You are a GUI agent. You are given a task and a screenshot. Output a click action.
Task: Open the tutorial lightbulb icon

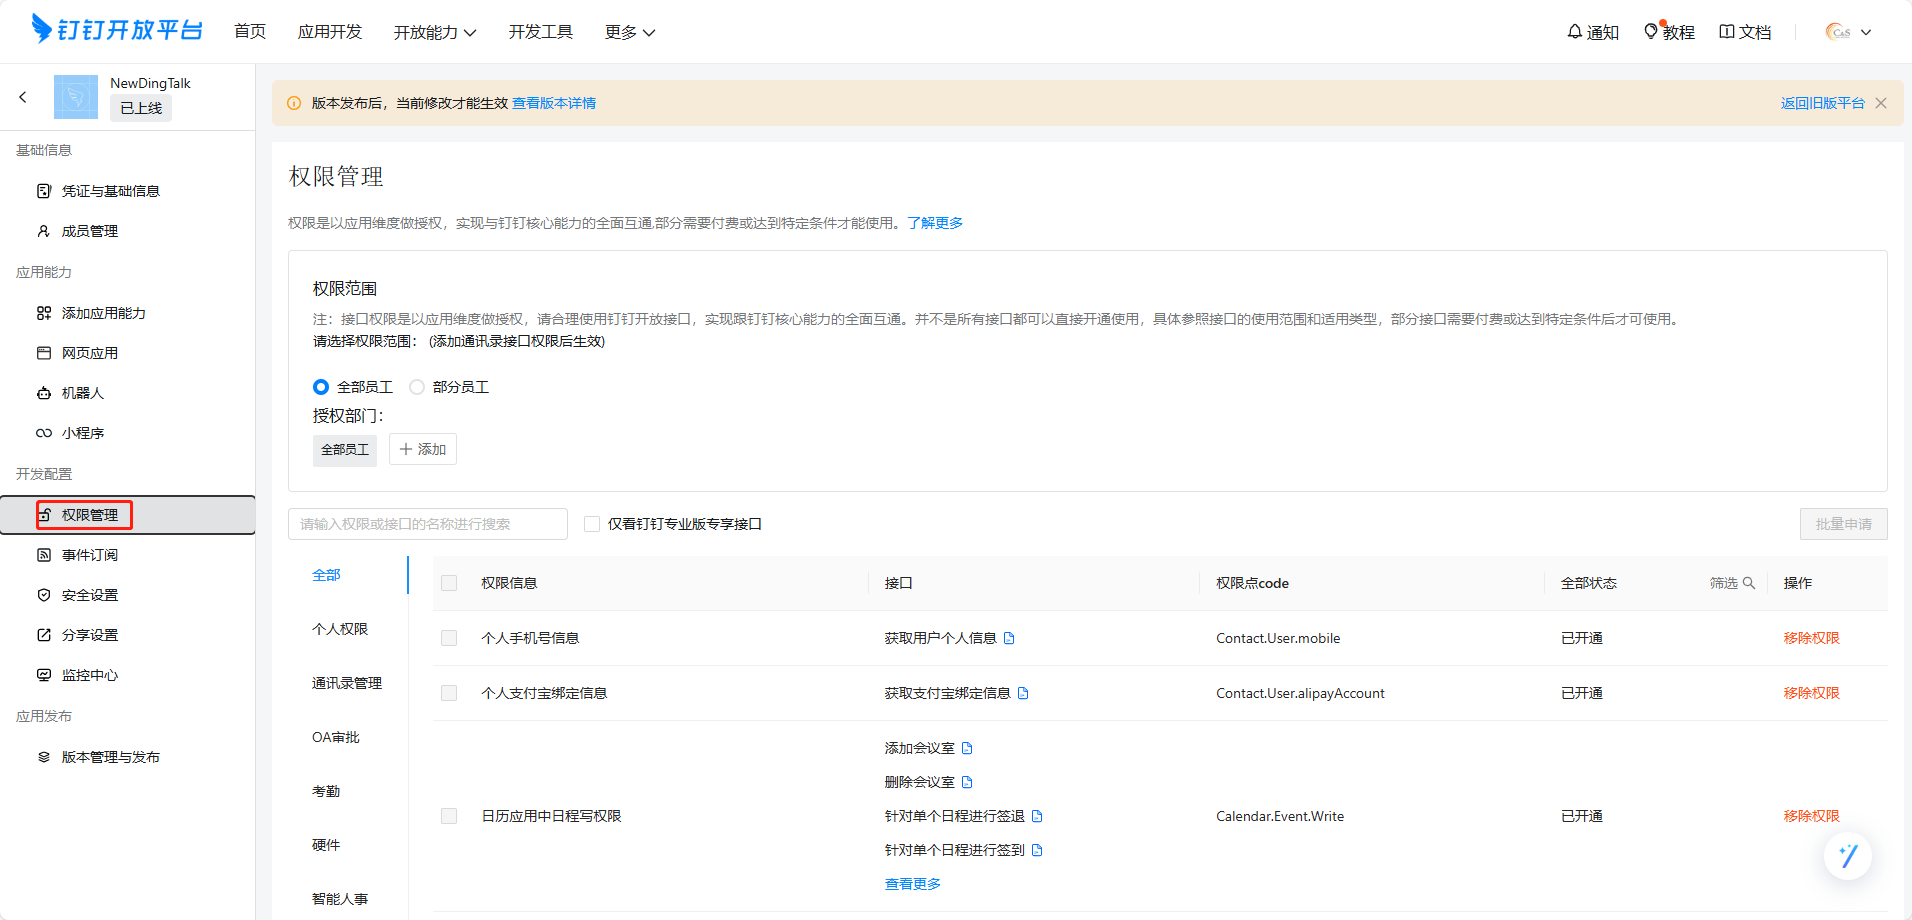tap(1651, 32)
